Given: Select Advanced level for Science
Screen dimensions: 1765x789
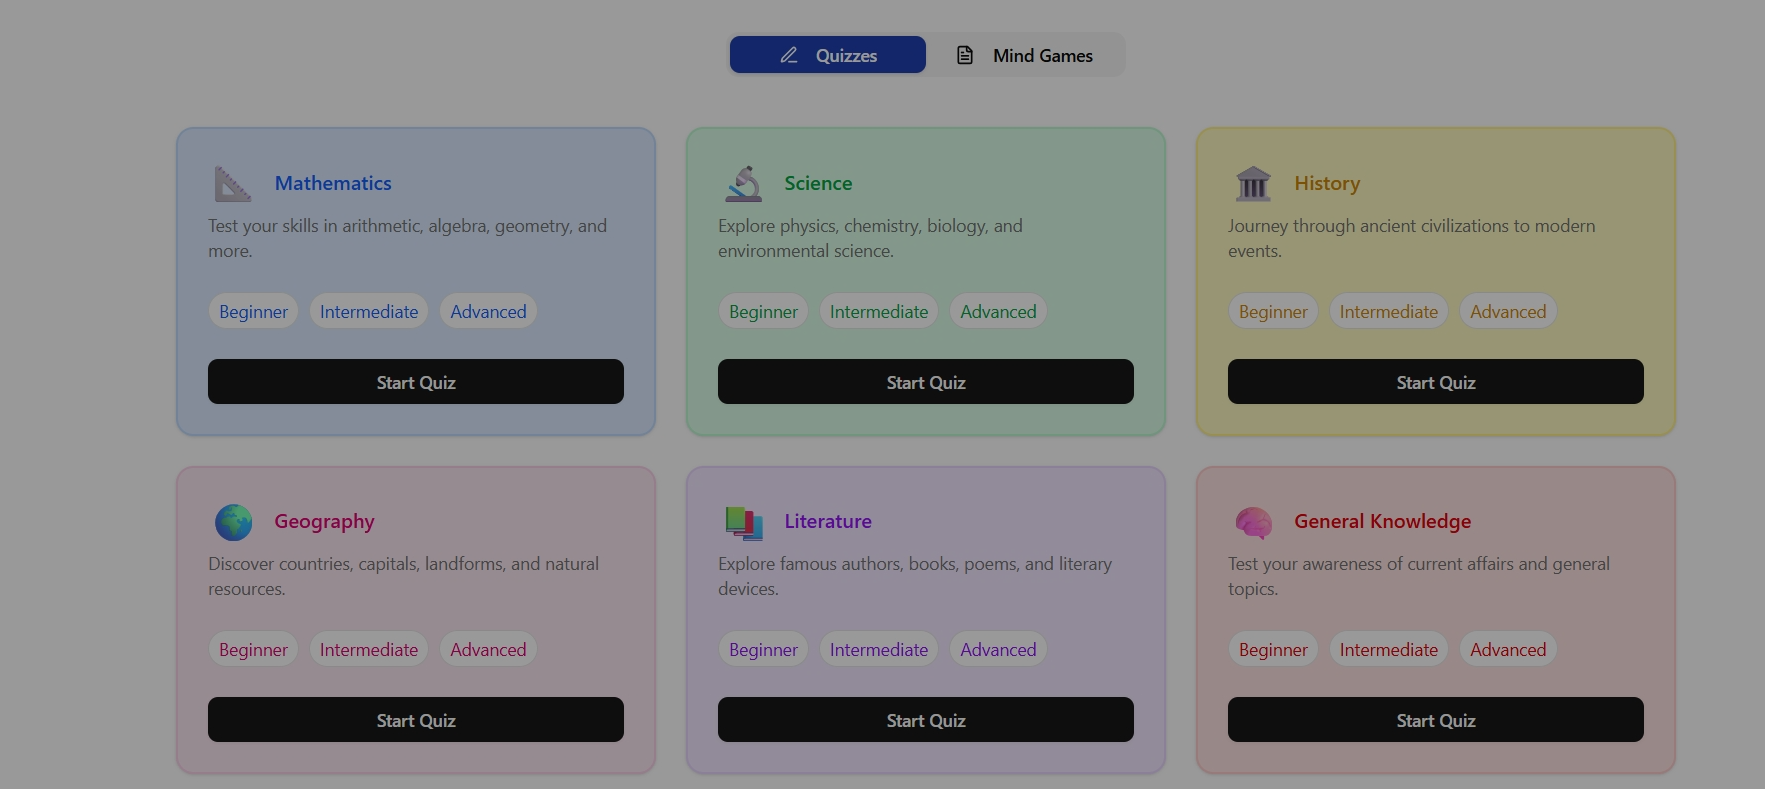Looking at the screenshot, I should (998, 311).
